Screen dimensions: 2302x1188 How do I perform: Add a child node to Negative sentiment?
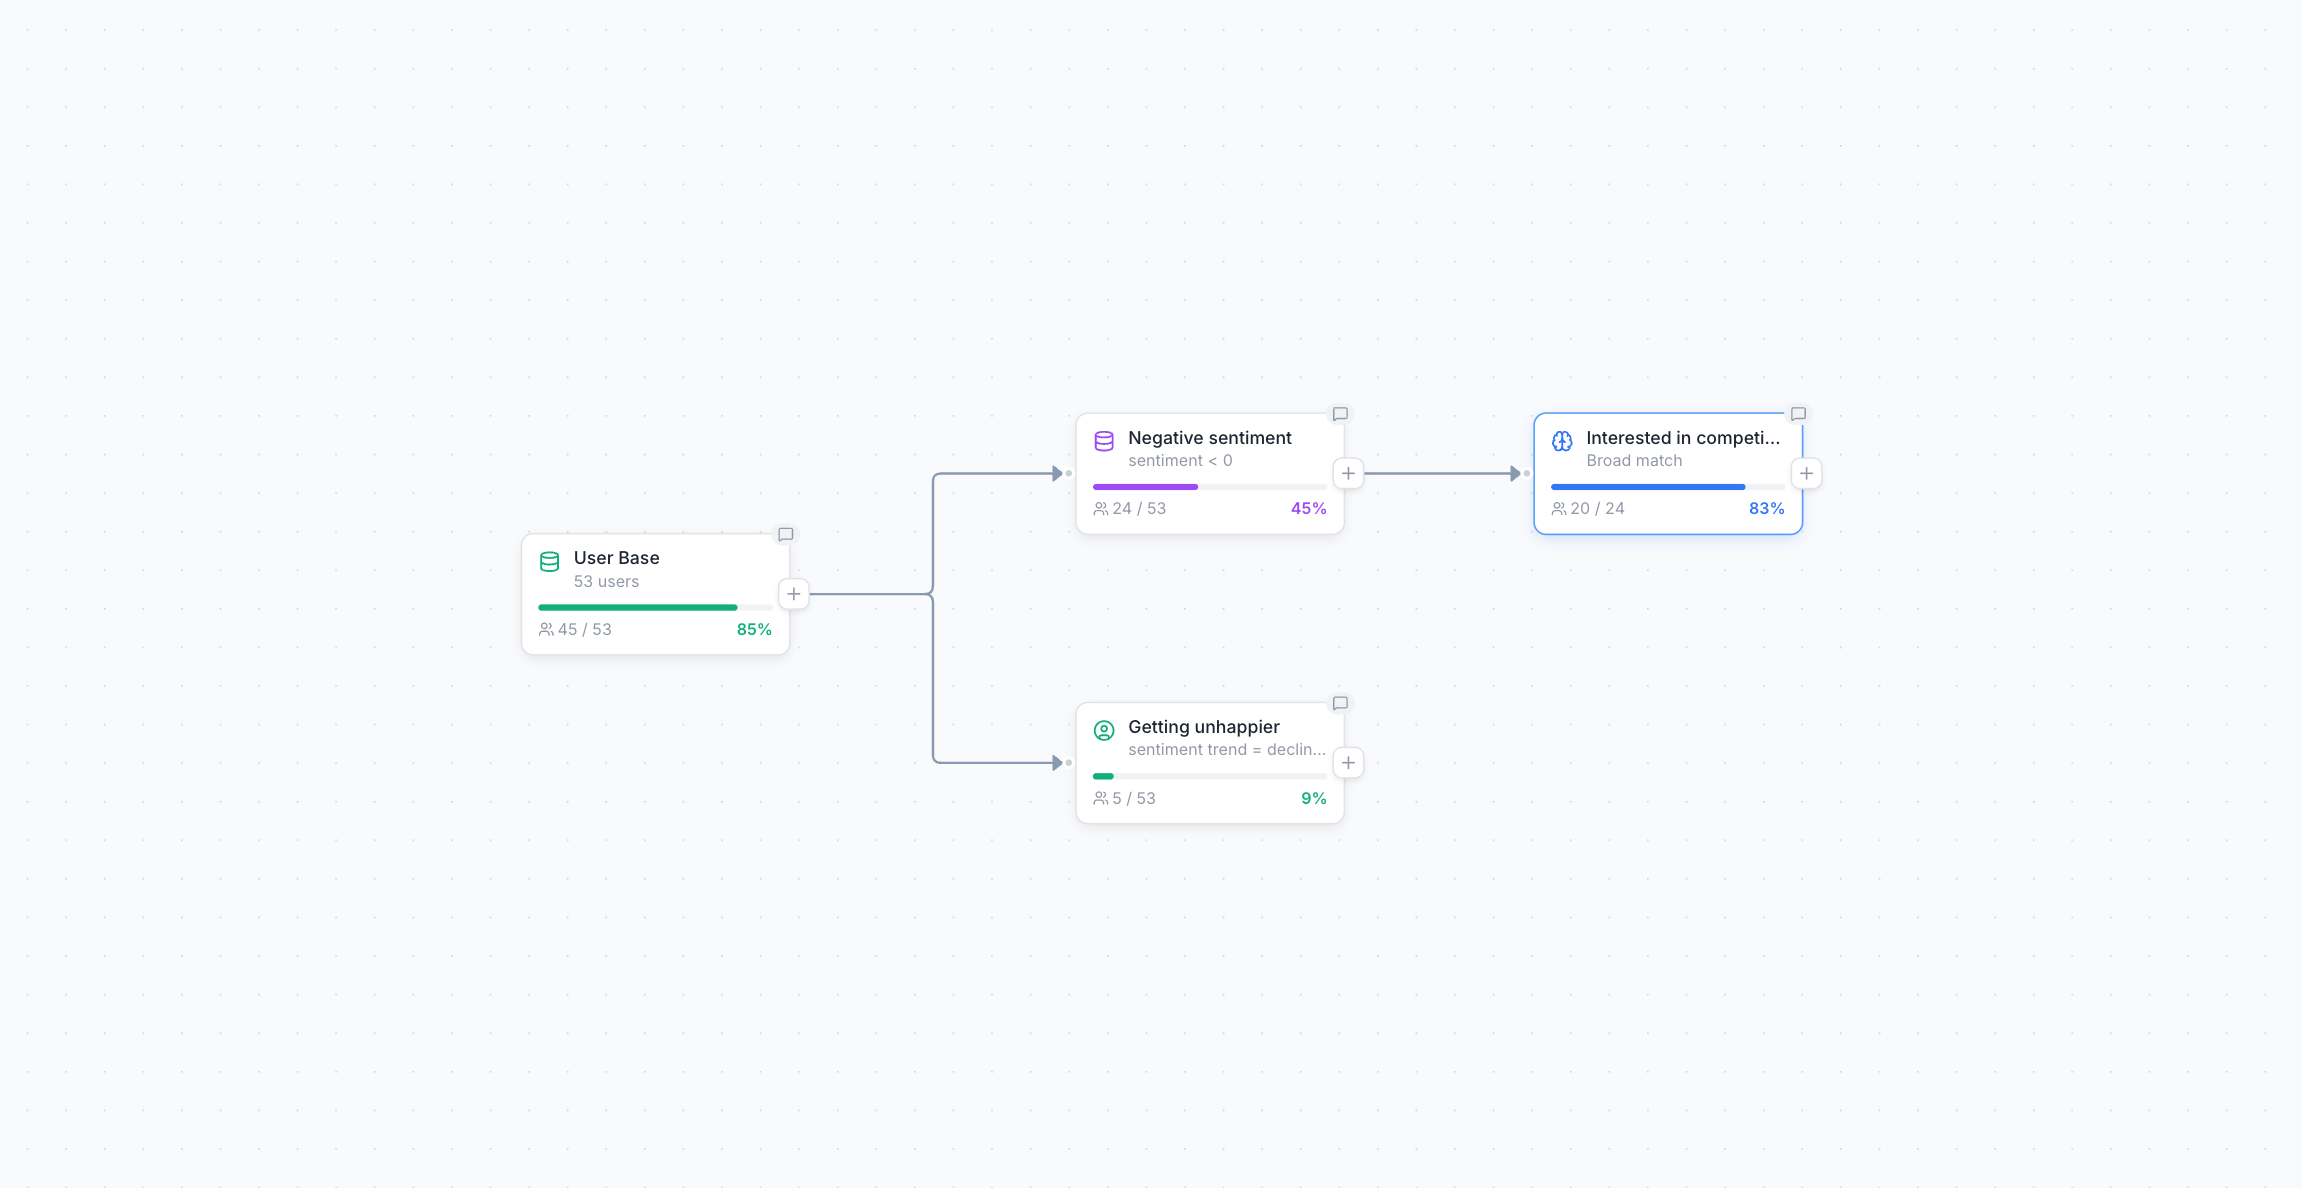(x=1348, y=473)
